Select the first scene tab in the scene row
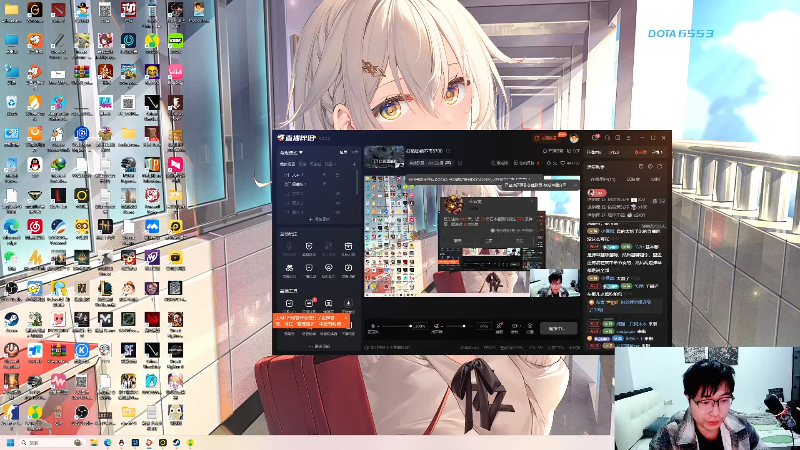This screenshot has height=450, width=800. (x=287, y=164)
